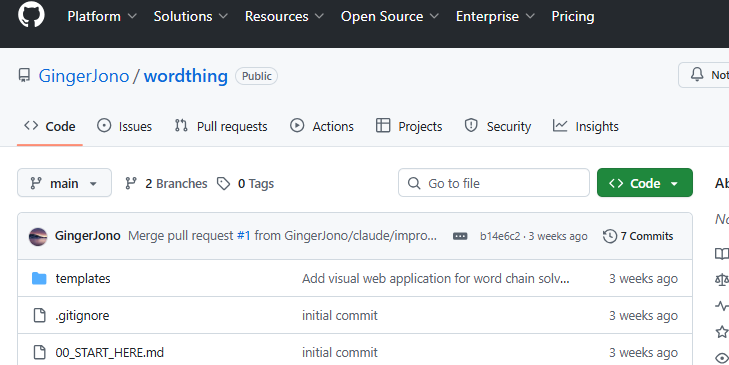
Task: Expand the Enterprise menu
Action: coord(495,16)
